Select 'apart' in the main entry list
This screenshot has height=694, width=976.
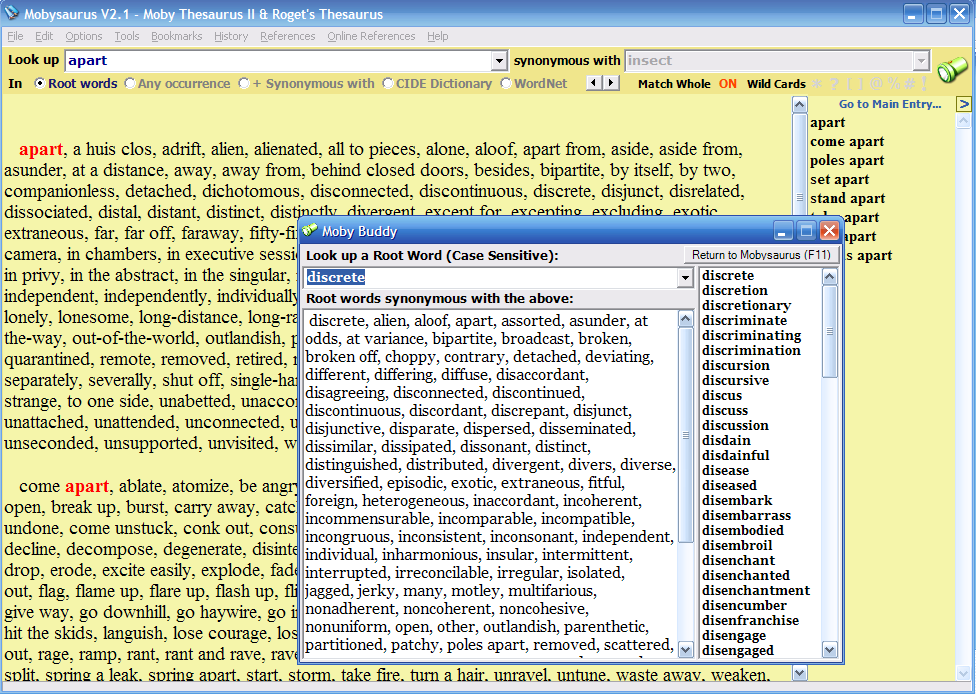coord(827,123)
